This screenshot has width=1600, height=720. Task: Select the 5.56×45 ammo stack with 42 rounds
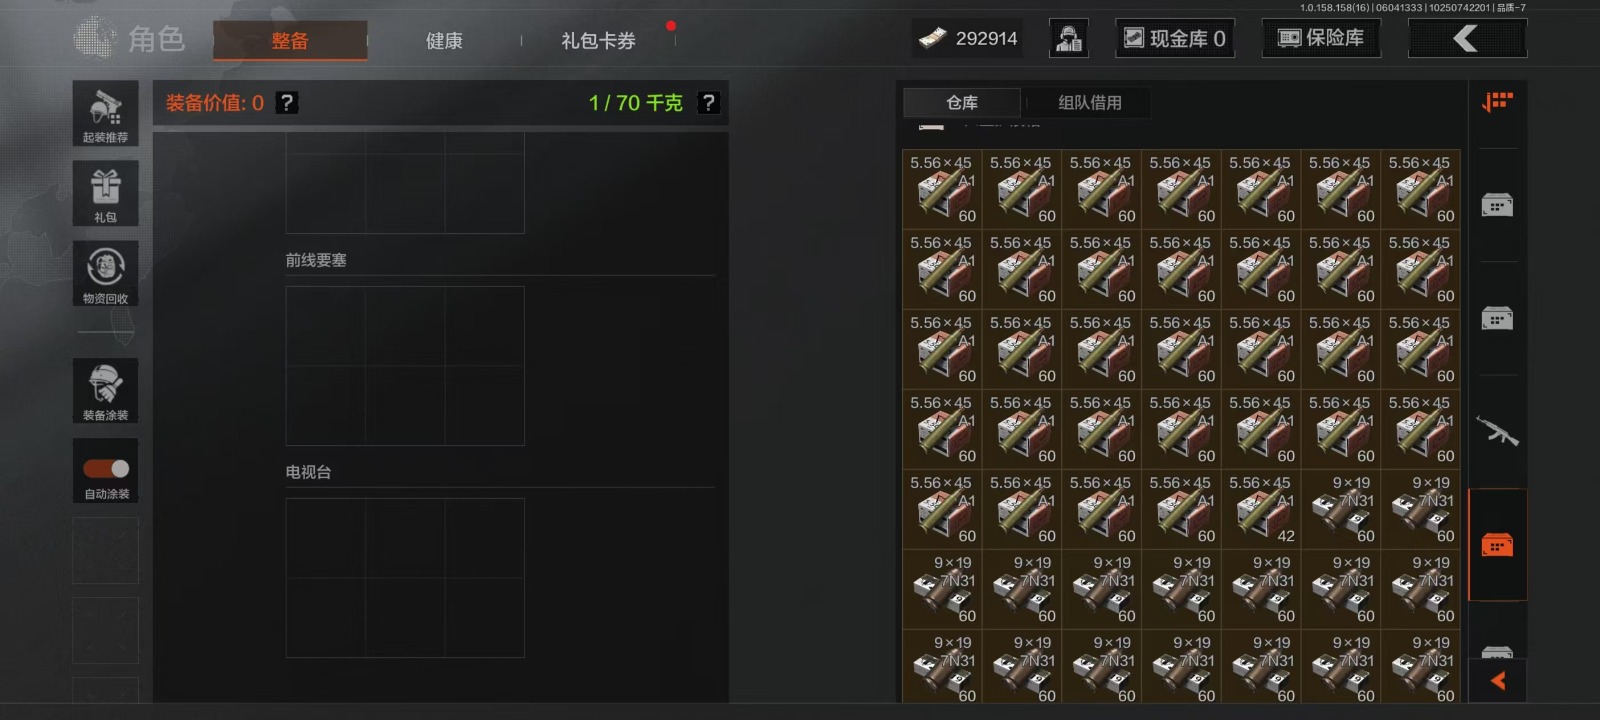[1261, 509]
